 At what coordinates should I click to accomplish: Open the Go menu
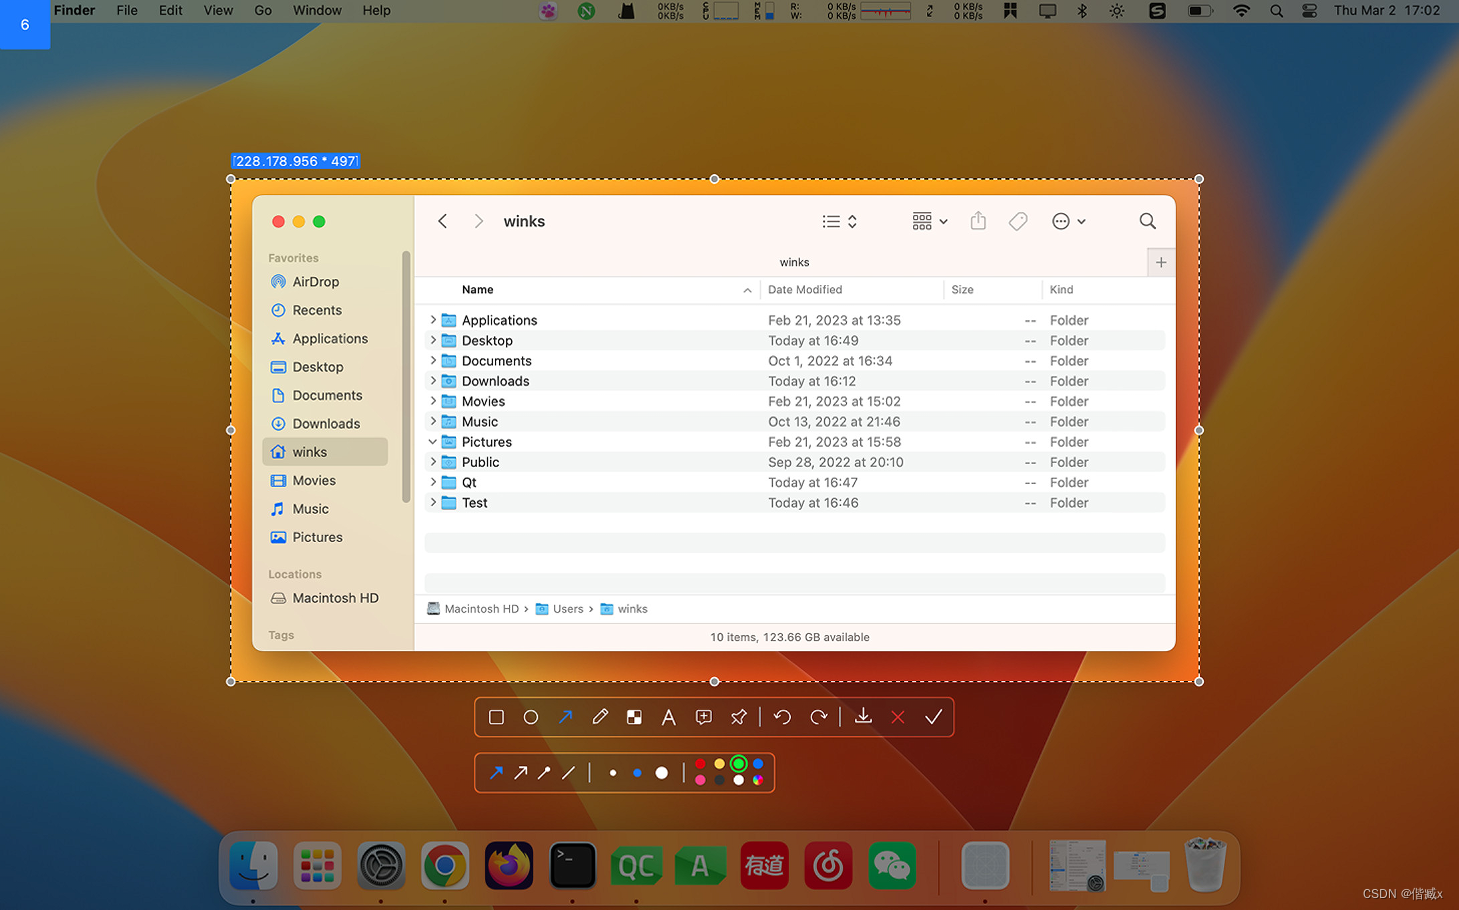click(x=263, y=10)
